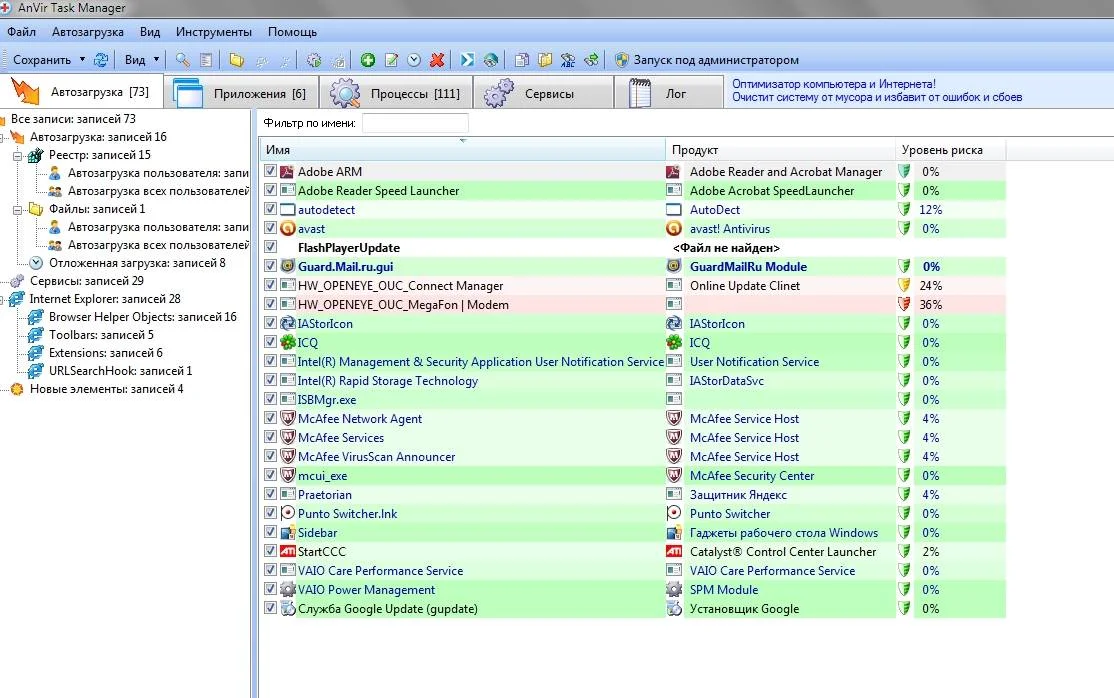Collapse the Реестр tree node

pos(17,155)
